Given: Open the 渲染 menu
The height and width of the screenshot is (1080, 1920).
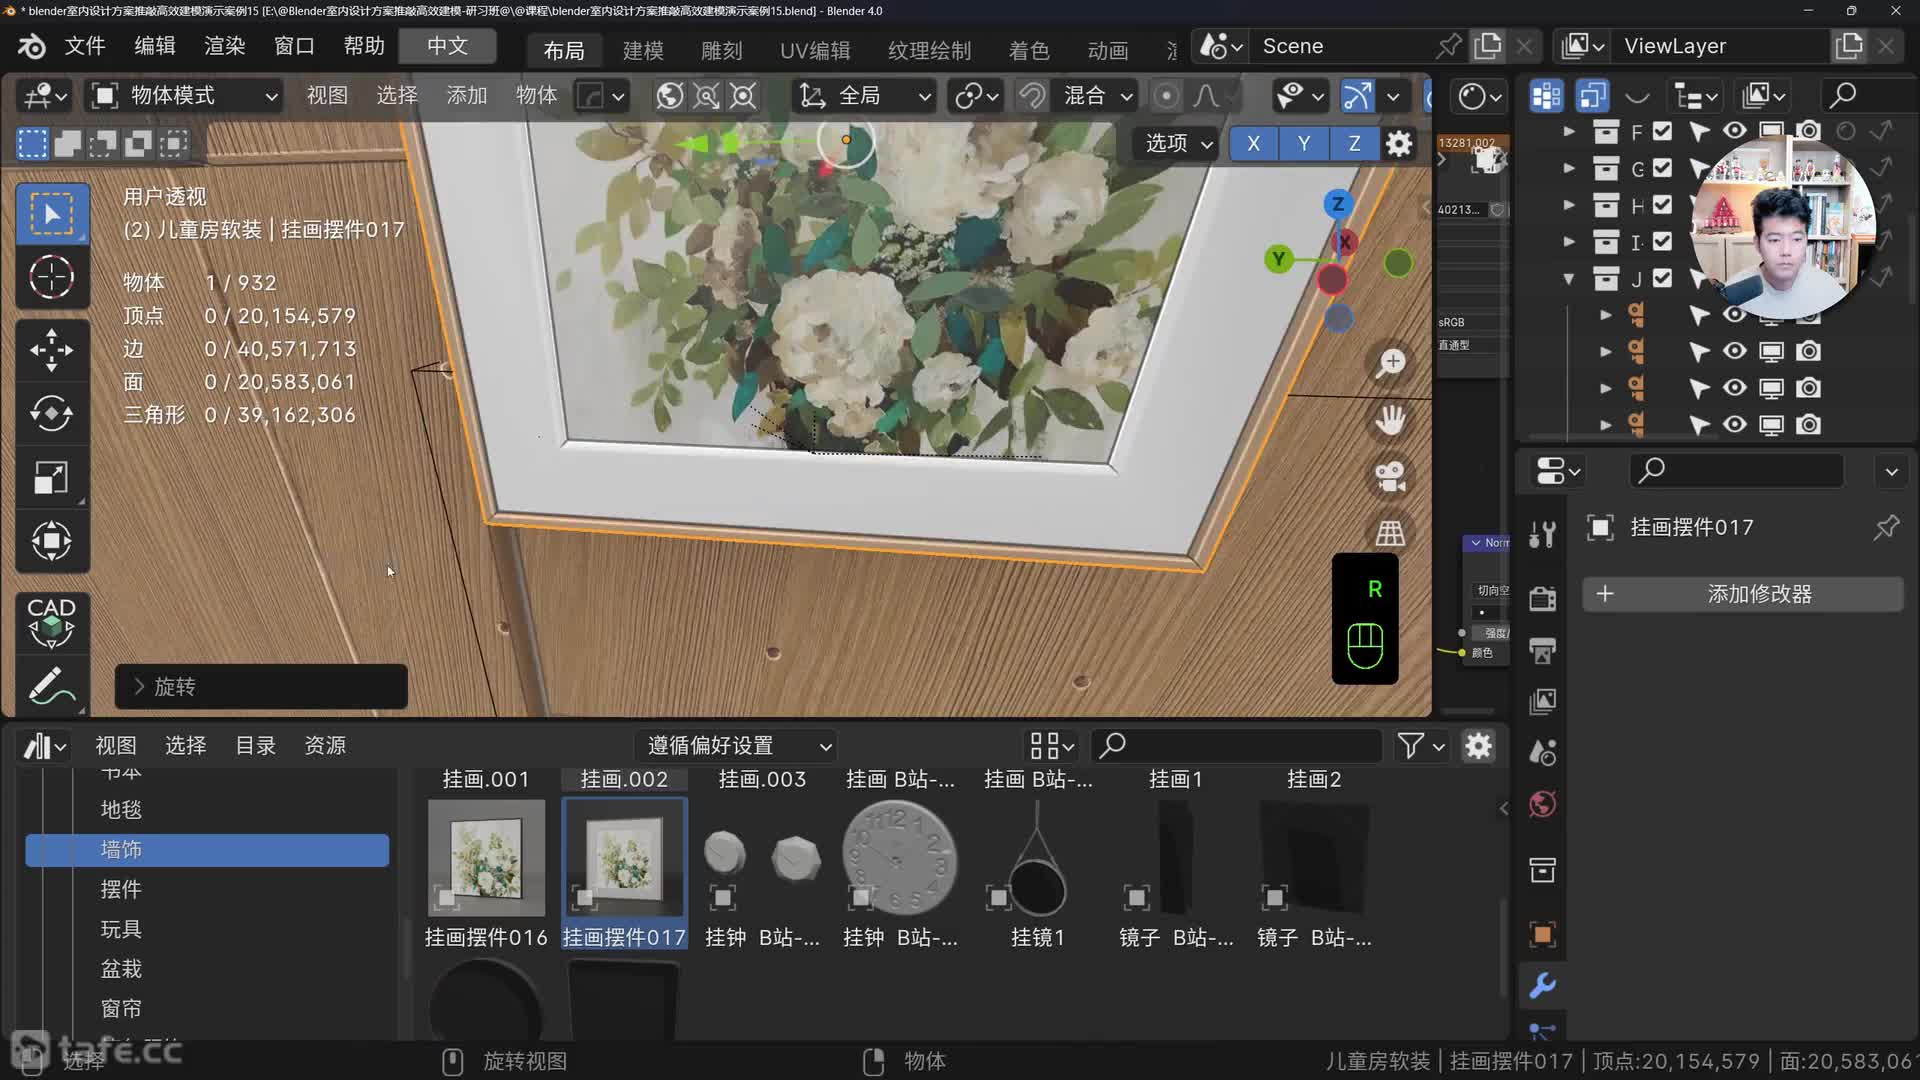Looking at the screenshot, I should coord(224,46).
